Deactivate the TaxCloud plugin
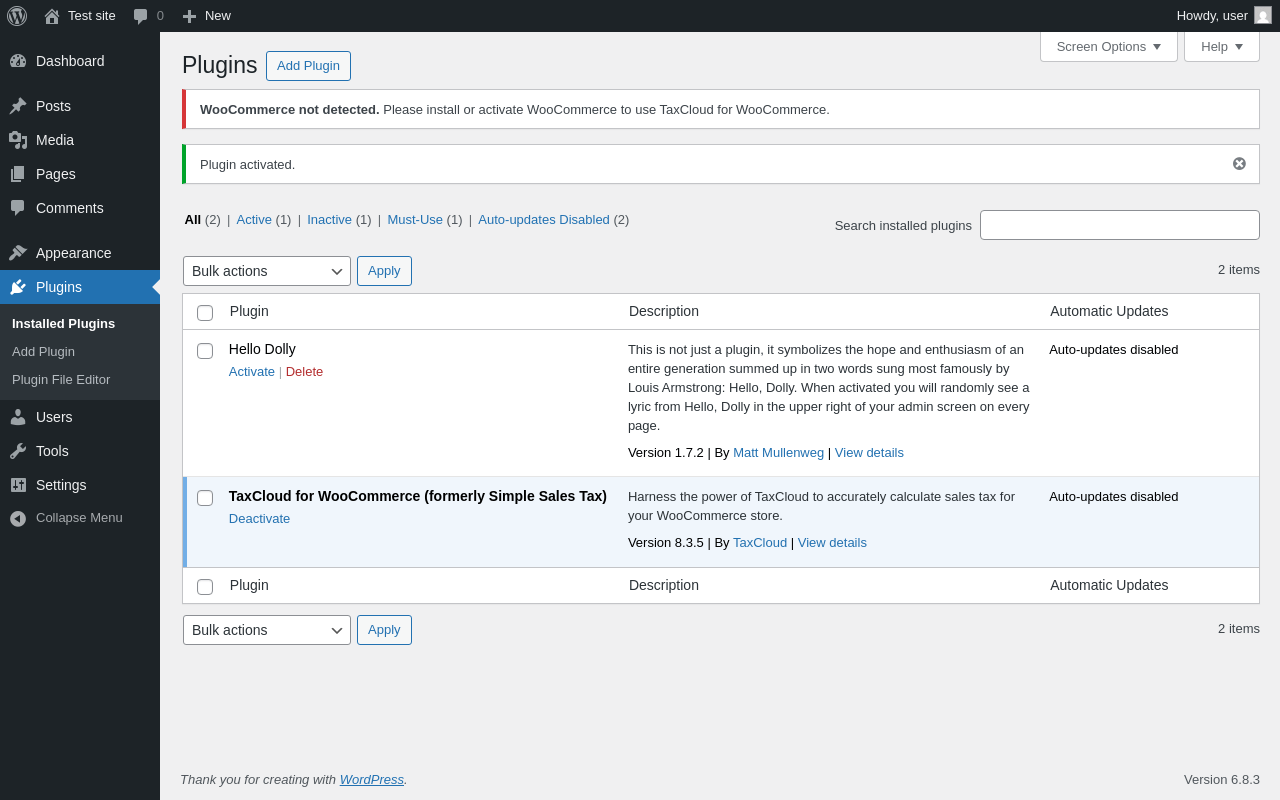The image size is (1280, 800). point(259,519)
